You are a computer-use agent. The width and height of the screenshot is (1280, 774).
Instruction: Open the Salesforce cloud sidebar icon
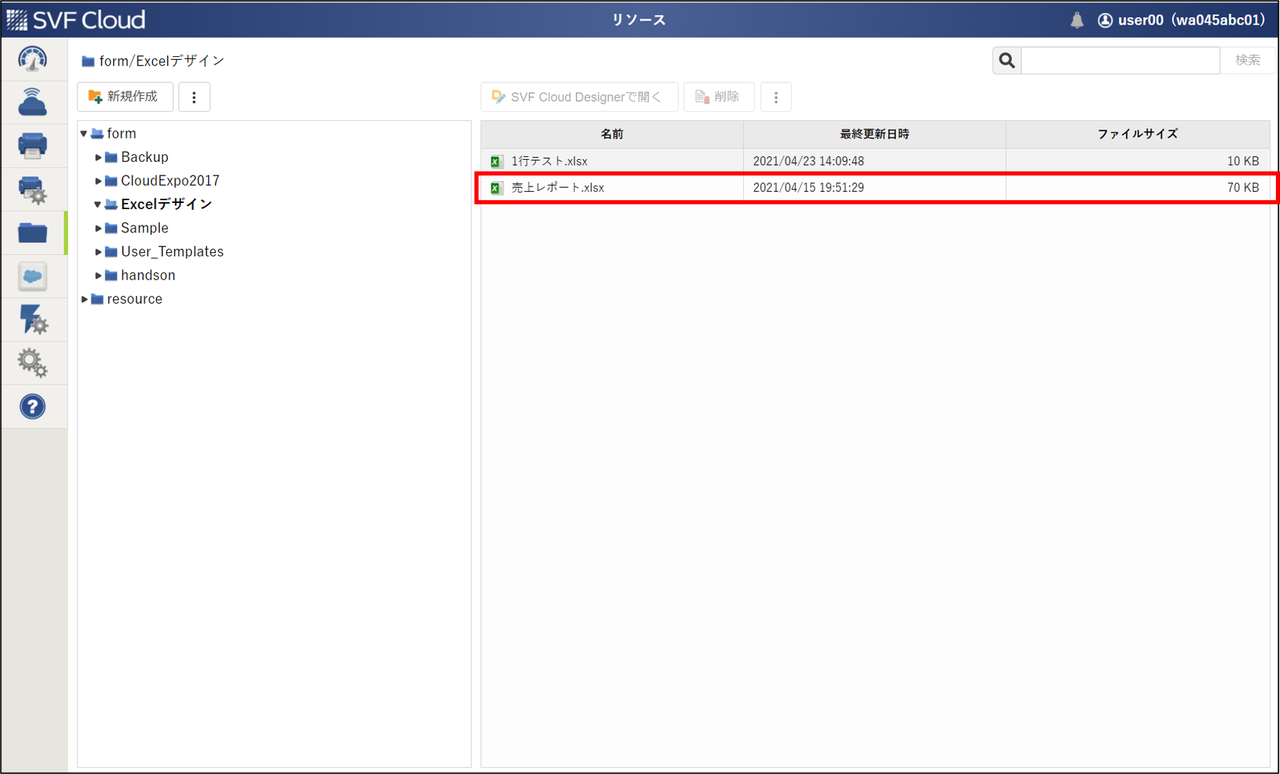point(33,276)
